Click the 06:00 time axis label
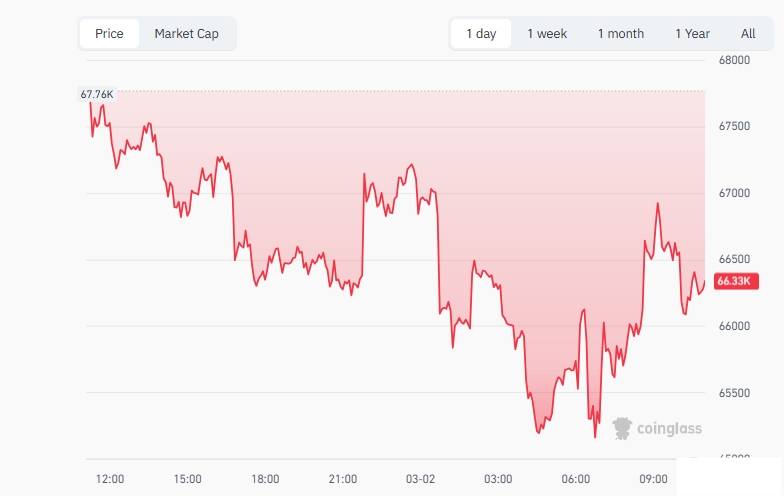 pyautogui.click(x=576, y=479)
